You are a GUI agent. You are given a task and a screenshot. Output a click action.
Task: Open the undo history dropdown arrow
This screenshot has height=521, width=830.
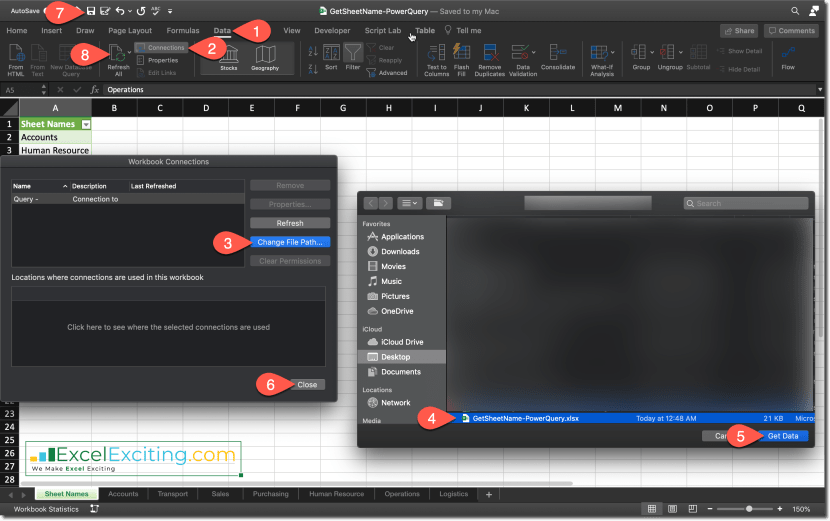pos(130,11)
